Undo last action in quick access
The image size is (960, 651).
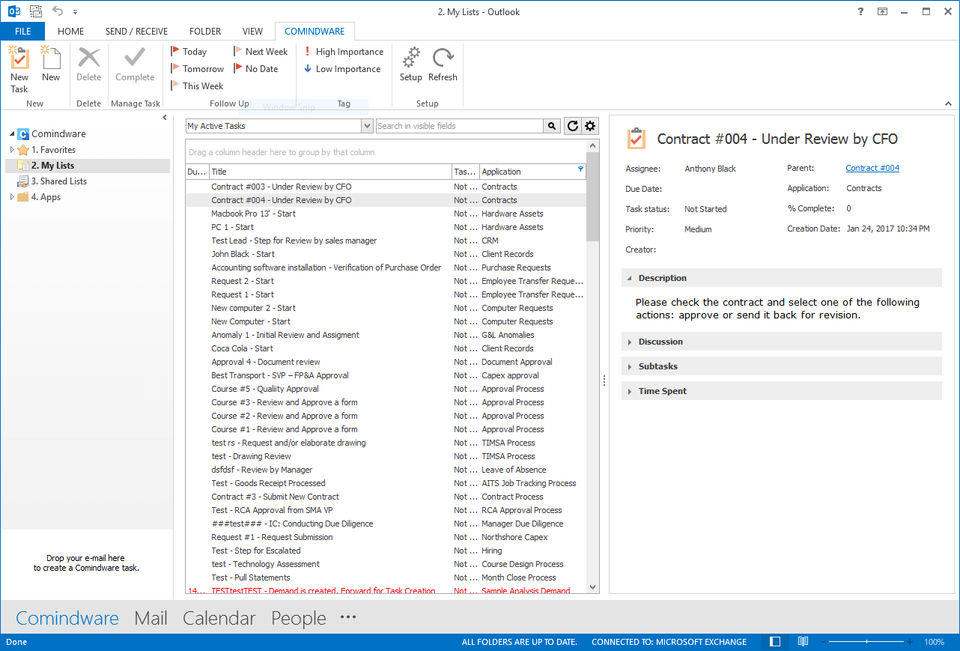click(x=58, y=11)
